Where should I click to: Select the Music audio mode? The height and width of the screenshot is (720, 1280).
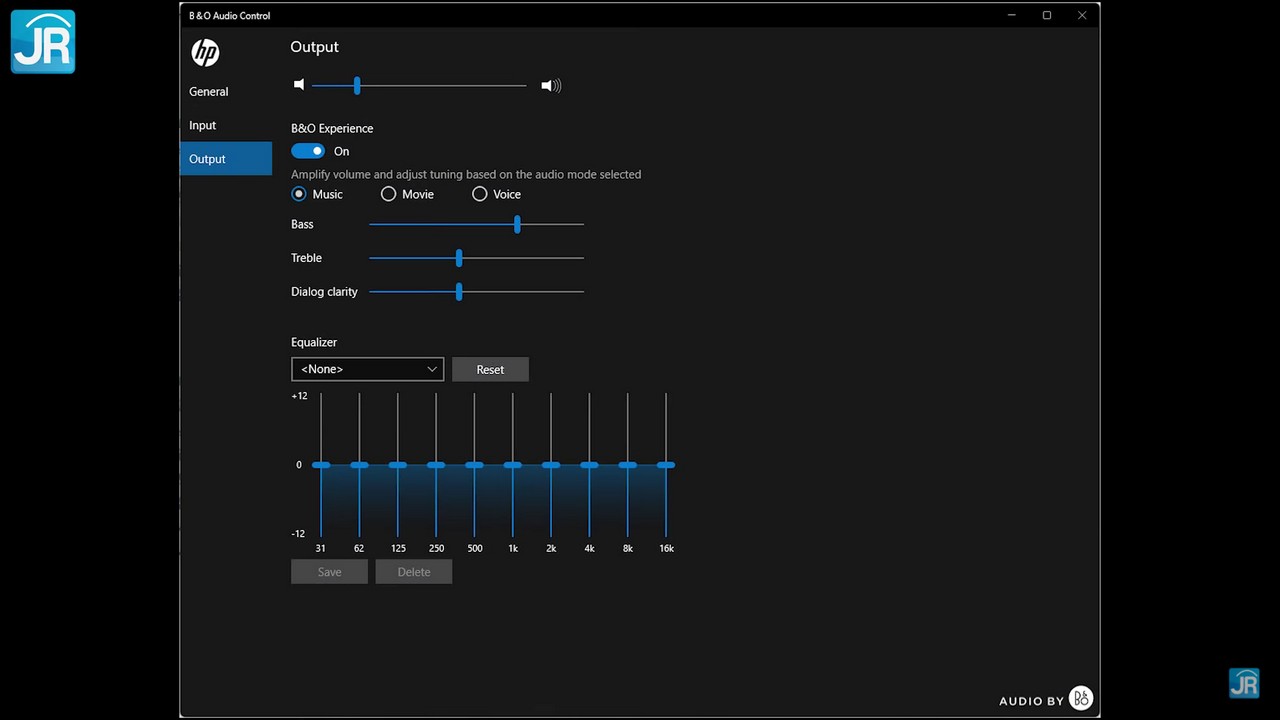pyautogui.click(x=299, y=194)
